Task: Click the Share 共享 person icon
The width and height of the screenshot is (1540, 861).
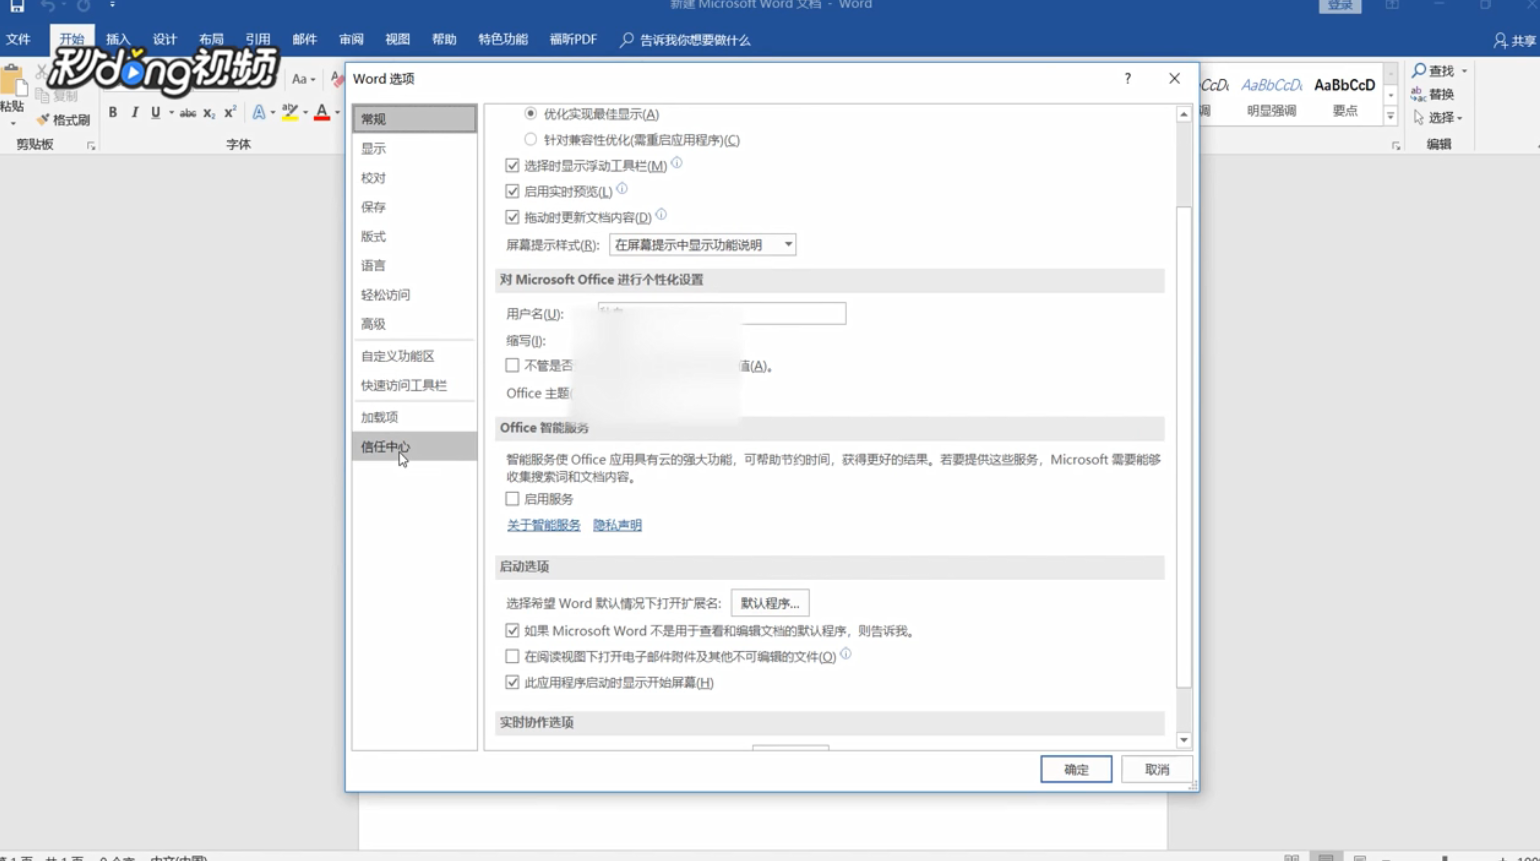Action: tap(1514, 40)
